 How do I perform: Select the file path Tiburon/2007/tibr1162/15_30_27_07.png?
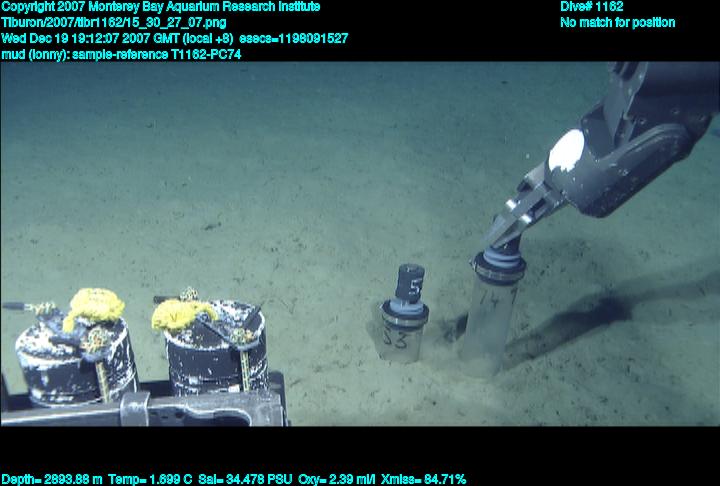(114, 23)
